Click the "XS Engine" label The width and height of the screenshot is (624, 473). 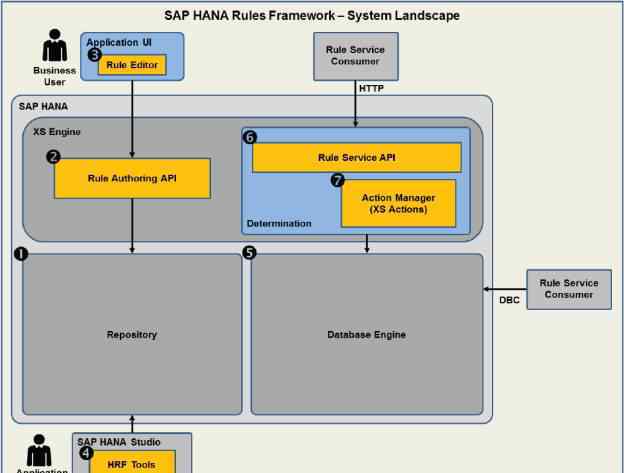[x=57, y=132]
